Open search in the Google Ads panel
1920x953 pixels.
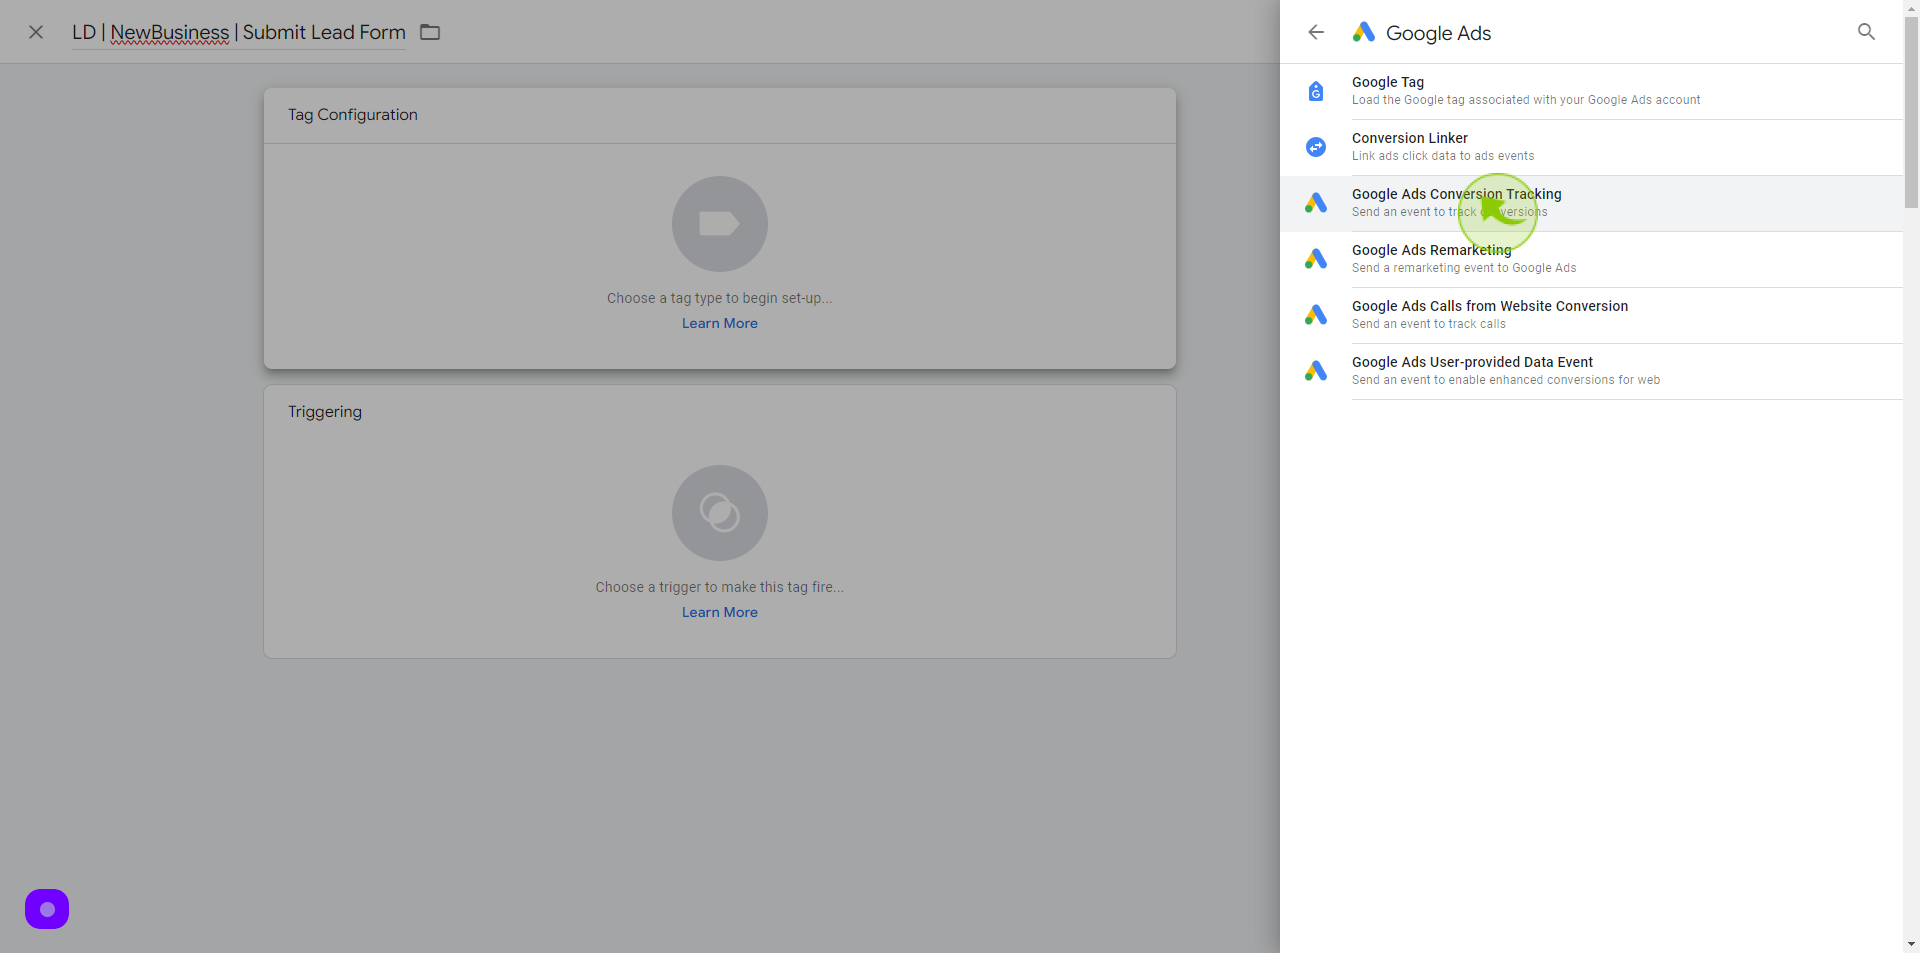pyautogui.click(x=1866, y=32)
